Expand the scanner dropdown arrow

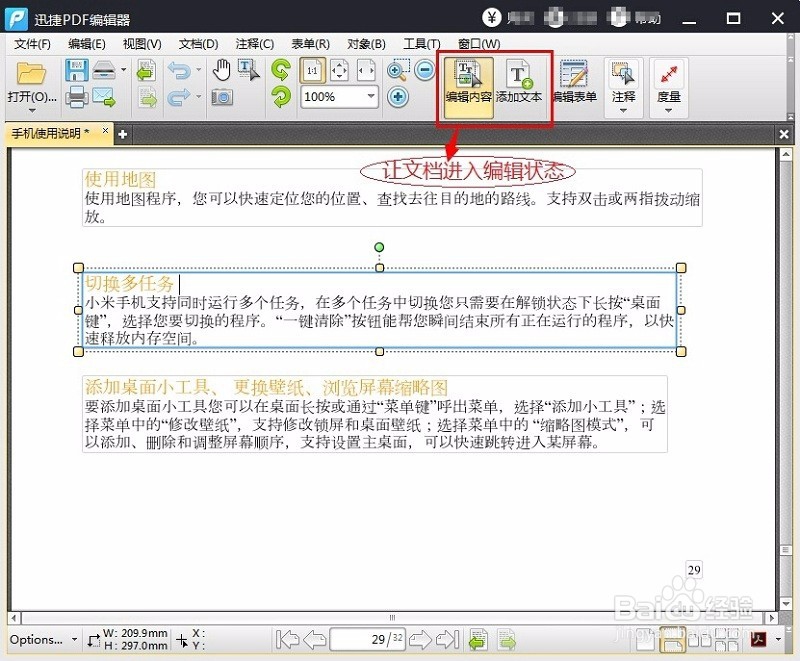[123, 70]
